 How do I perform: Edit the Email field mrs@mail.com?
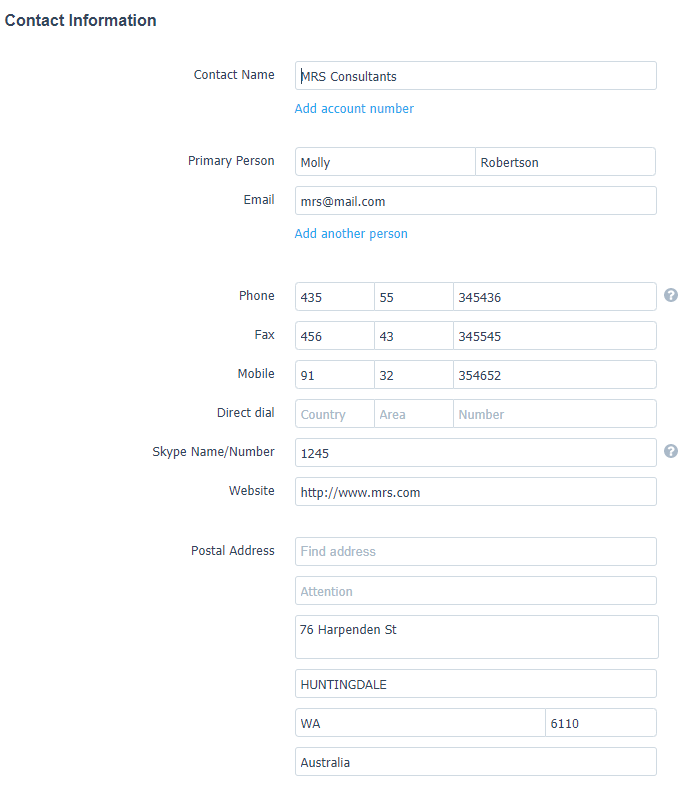point(475,201)
